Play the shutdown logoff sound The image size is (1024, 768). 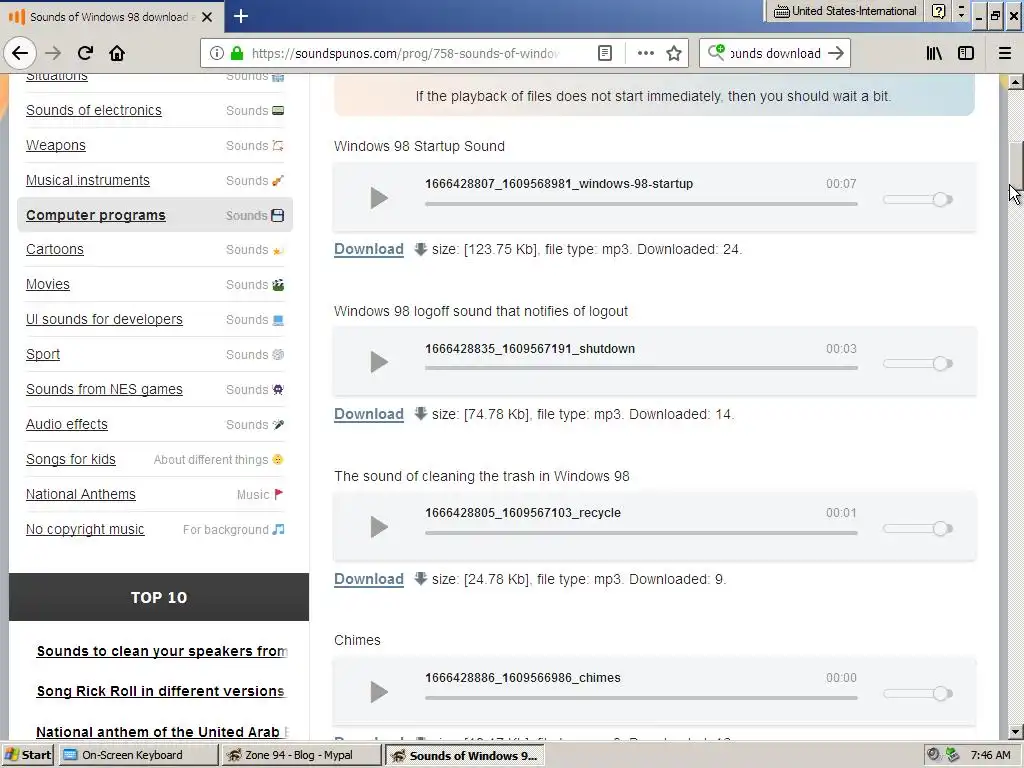tap(379, 362)
